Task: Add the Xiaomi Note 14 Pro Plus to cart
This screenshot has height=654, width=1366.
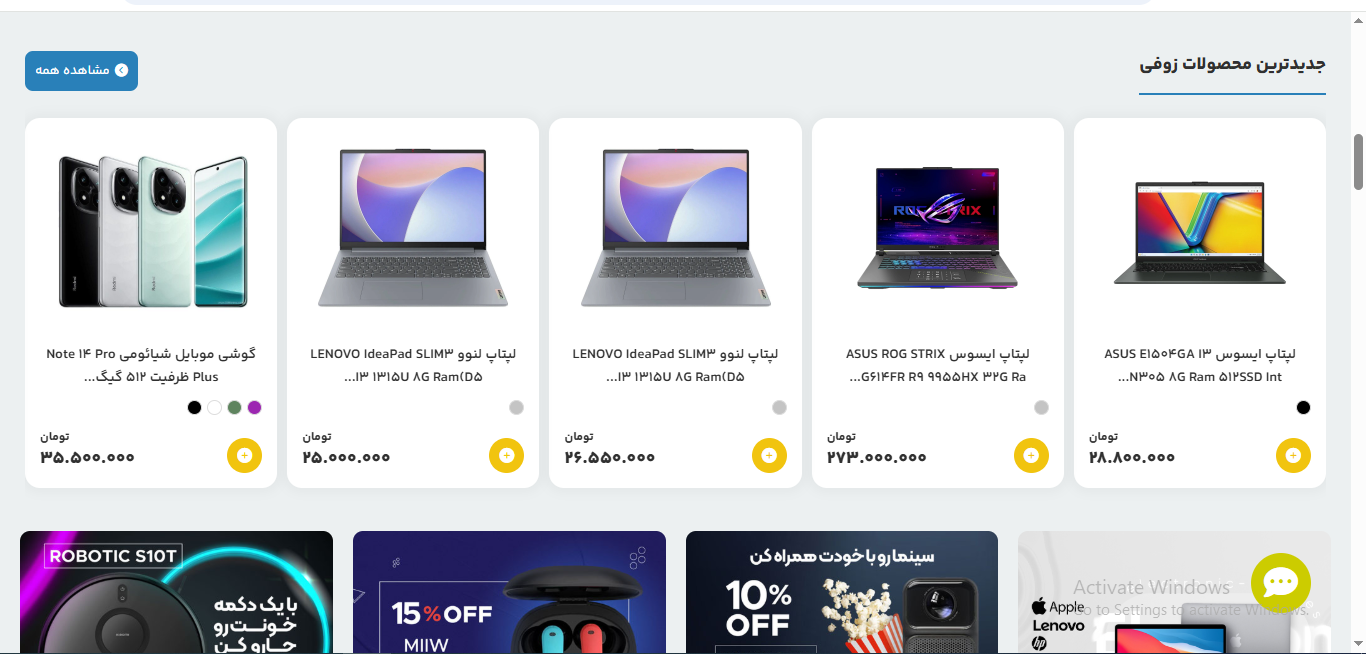Action: 244,455
